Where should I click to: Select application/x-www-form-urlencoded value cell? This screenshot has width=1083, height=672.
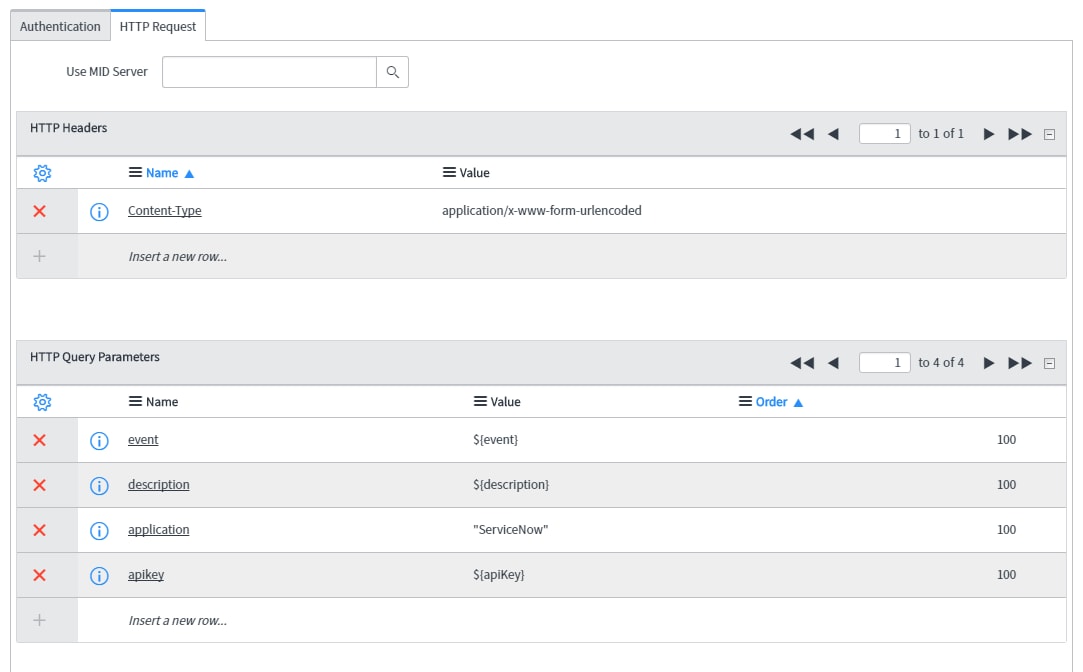click(542, 211)
